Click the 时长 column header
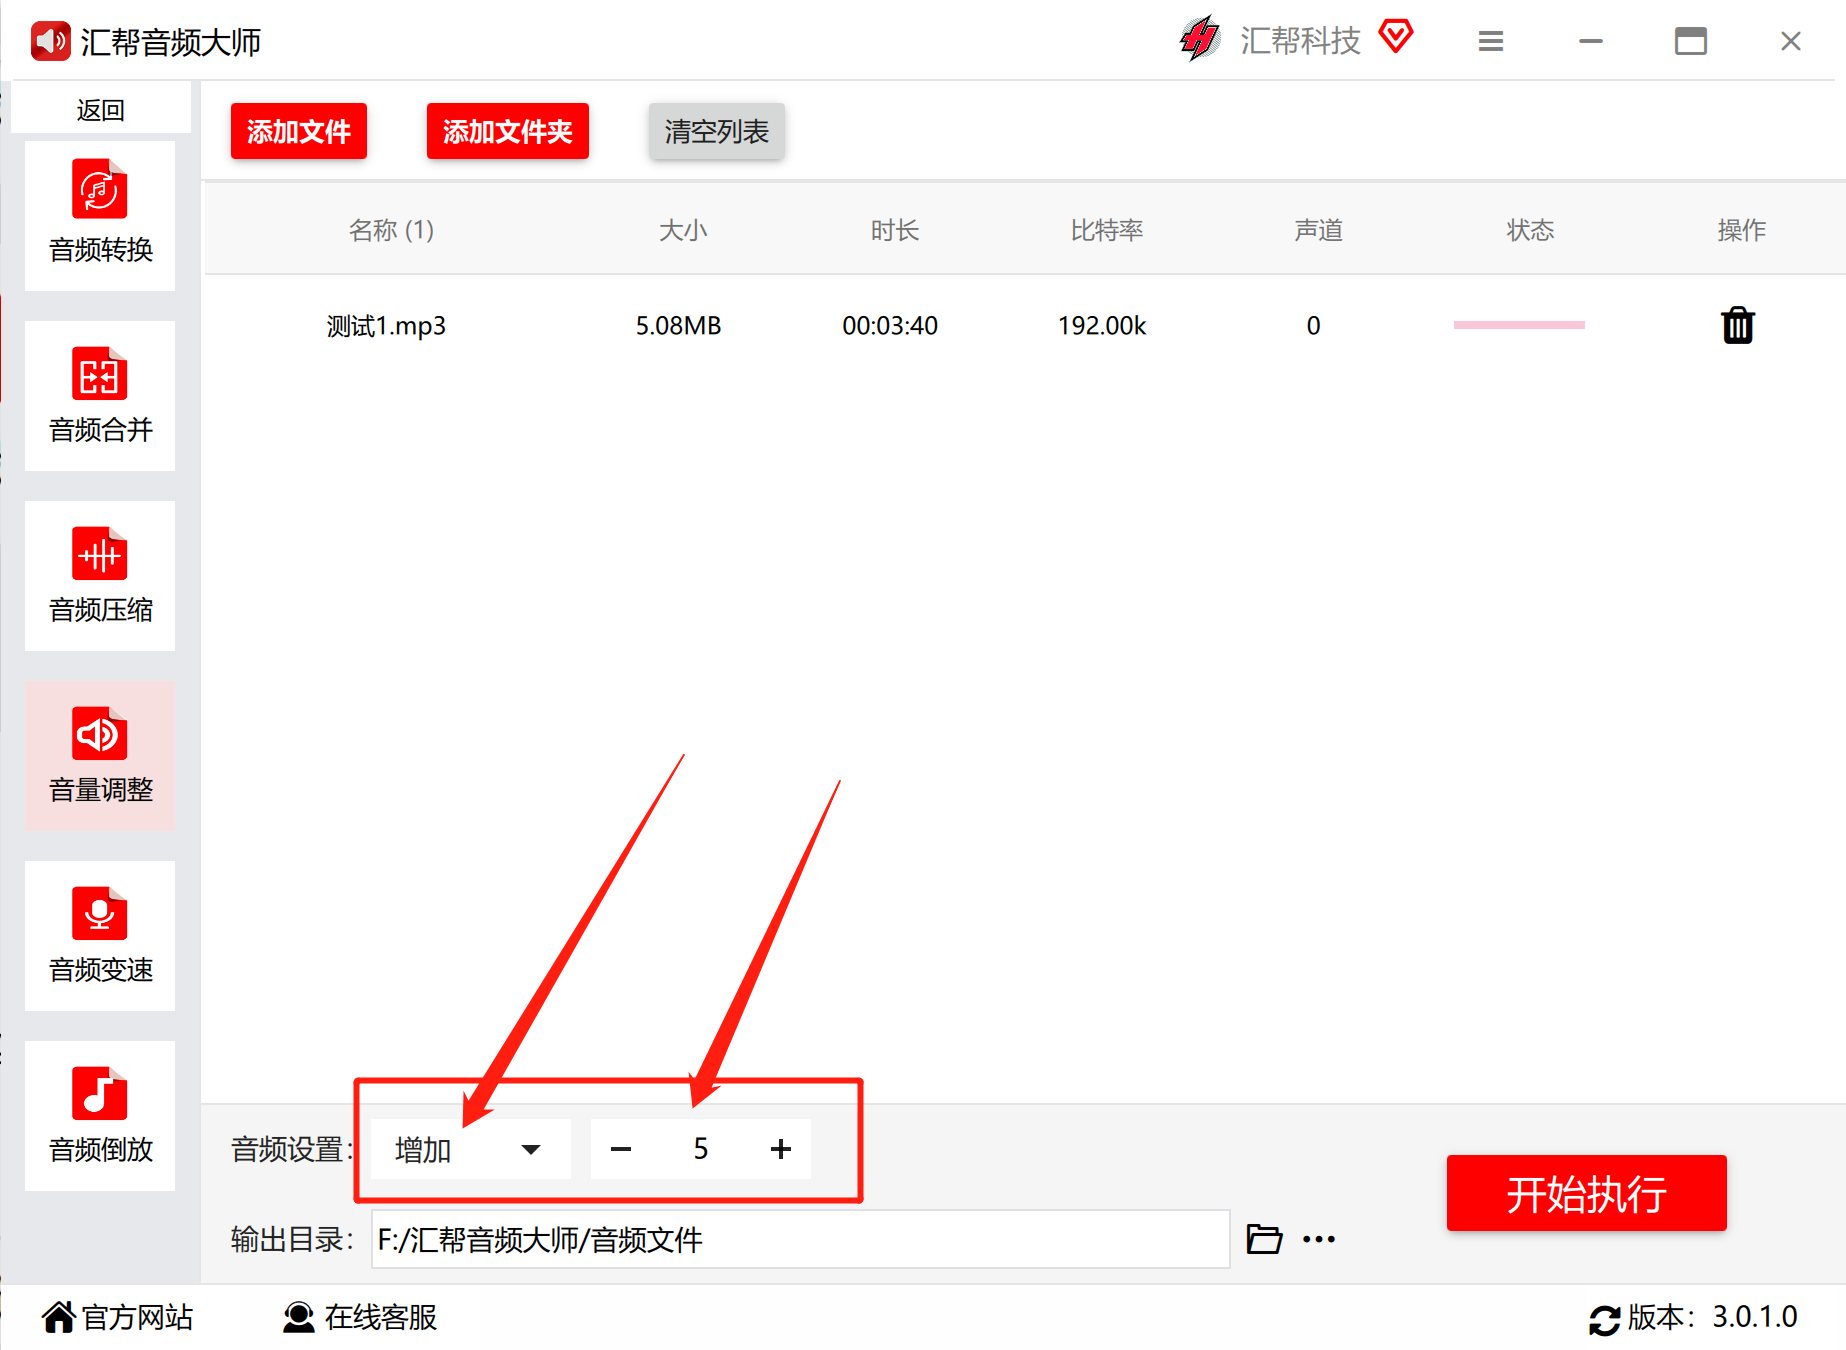Image resolution: width=1846 pixels, height=1350 pixels. point(895,230)
